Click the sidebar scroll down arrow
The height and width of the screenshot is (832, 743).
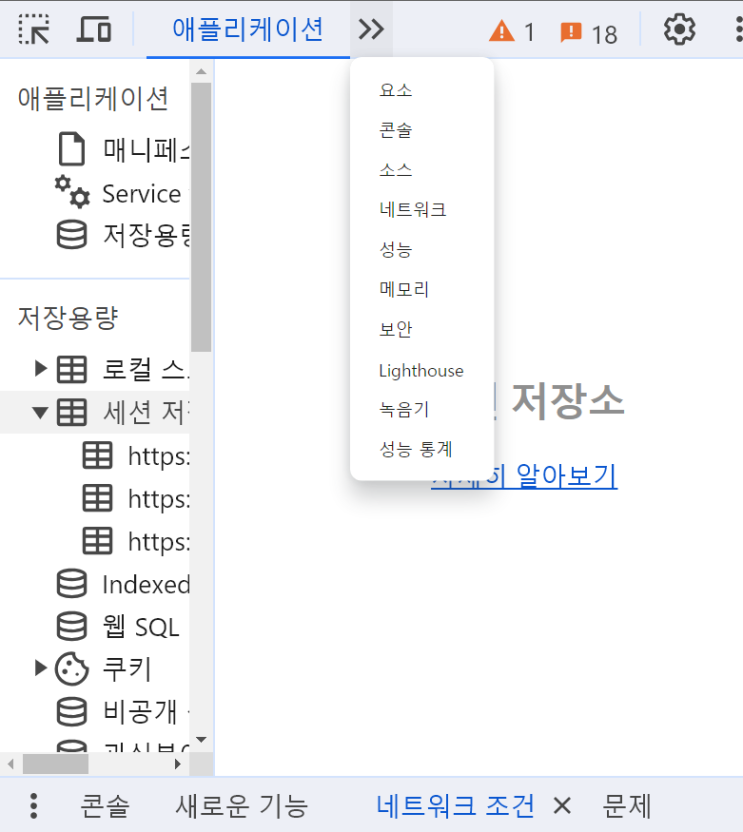click(201, 739)
